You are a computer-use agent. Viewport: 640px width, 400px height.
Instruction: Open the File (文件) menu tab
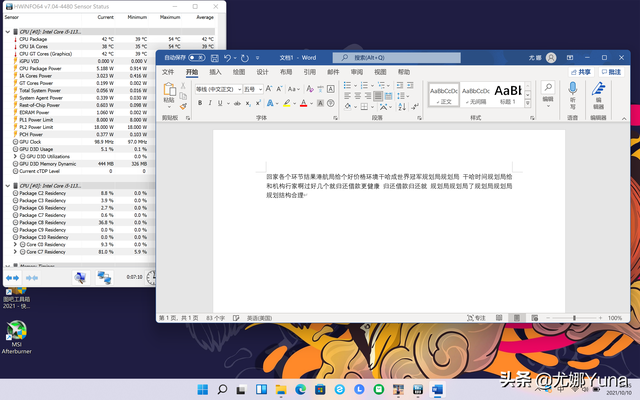[168, 72]
